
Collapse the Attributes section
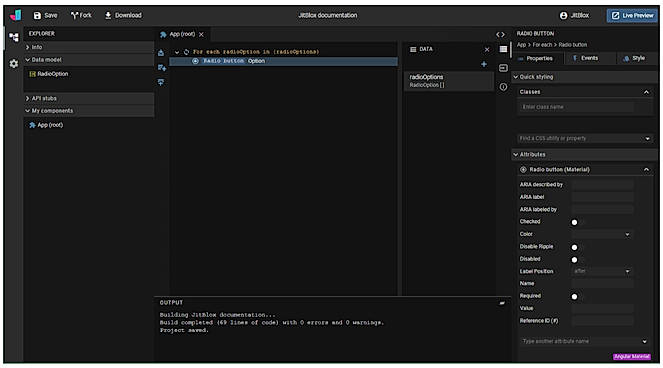585,155
